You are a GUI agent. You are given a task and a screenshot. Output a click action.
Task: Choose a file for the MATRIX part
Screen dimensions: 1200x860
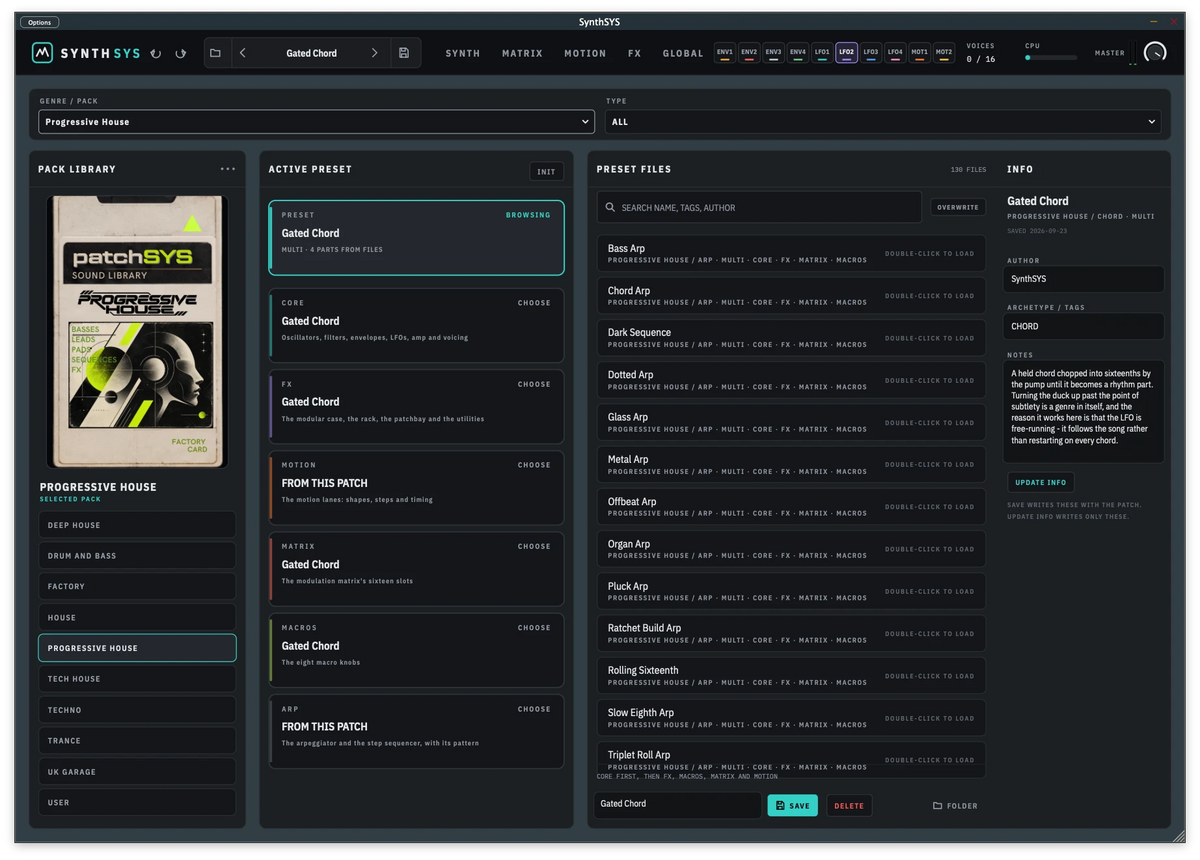pos(534,547)
